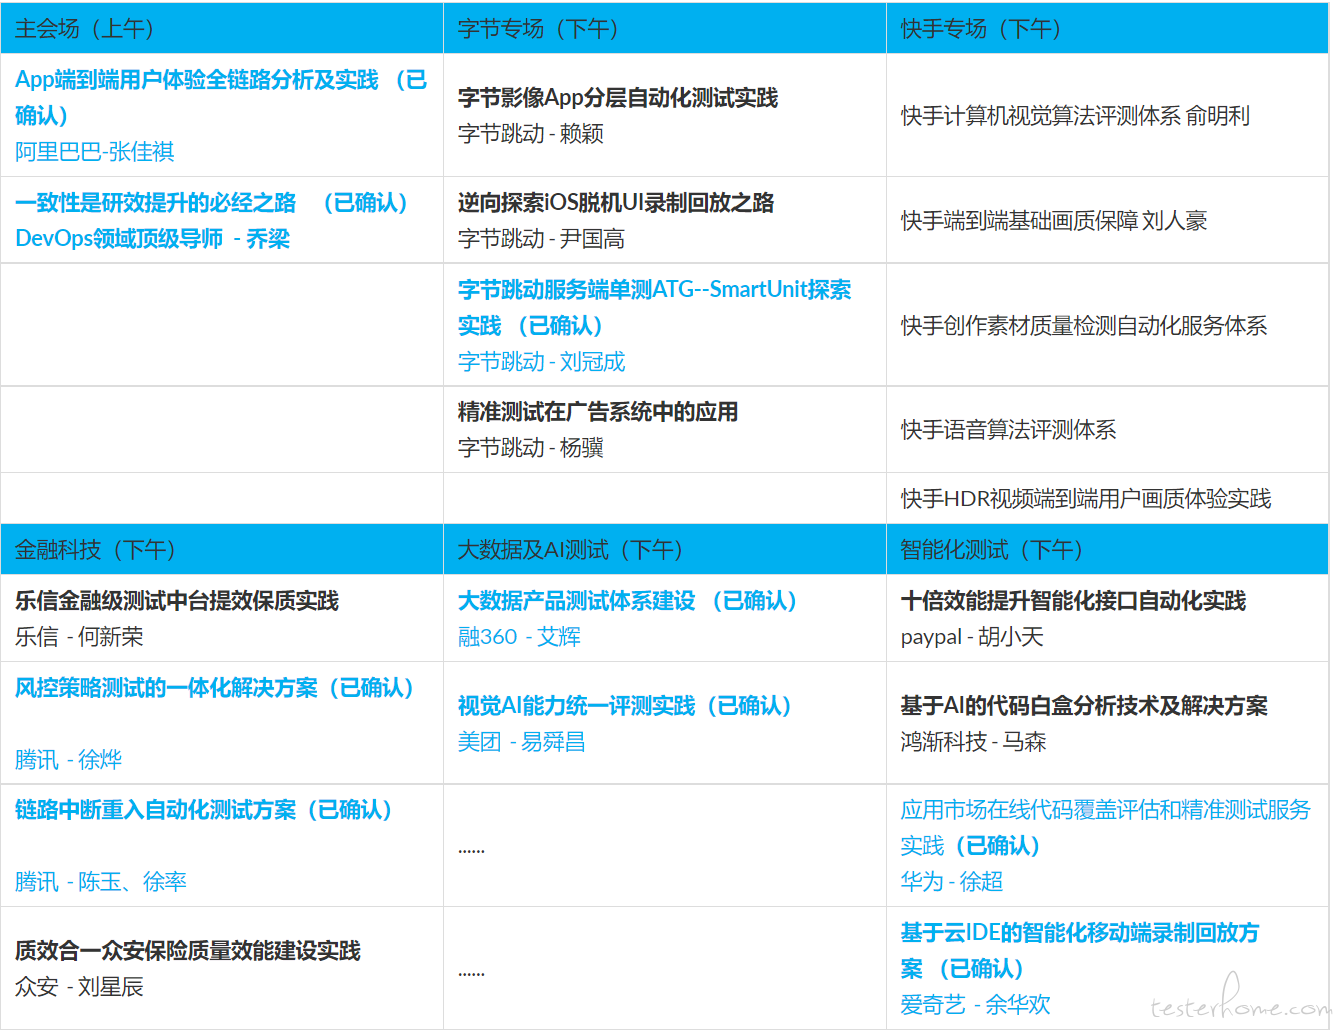Open speaker link 腾讯 - 徐烨
1335x1036 pixels.
[x=68, y=760]
